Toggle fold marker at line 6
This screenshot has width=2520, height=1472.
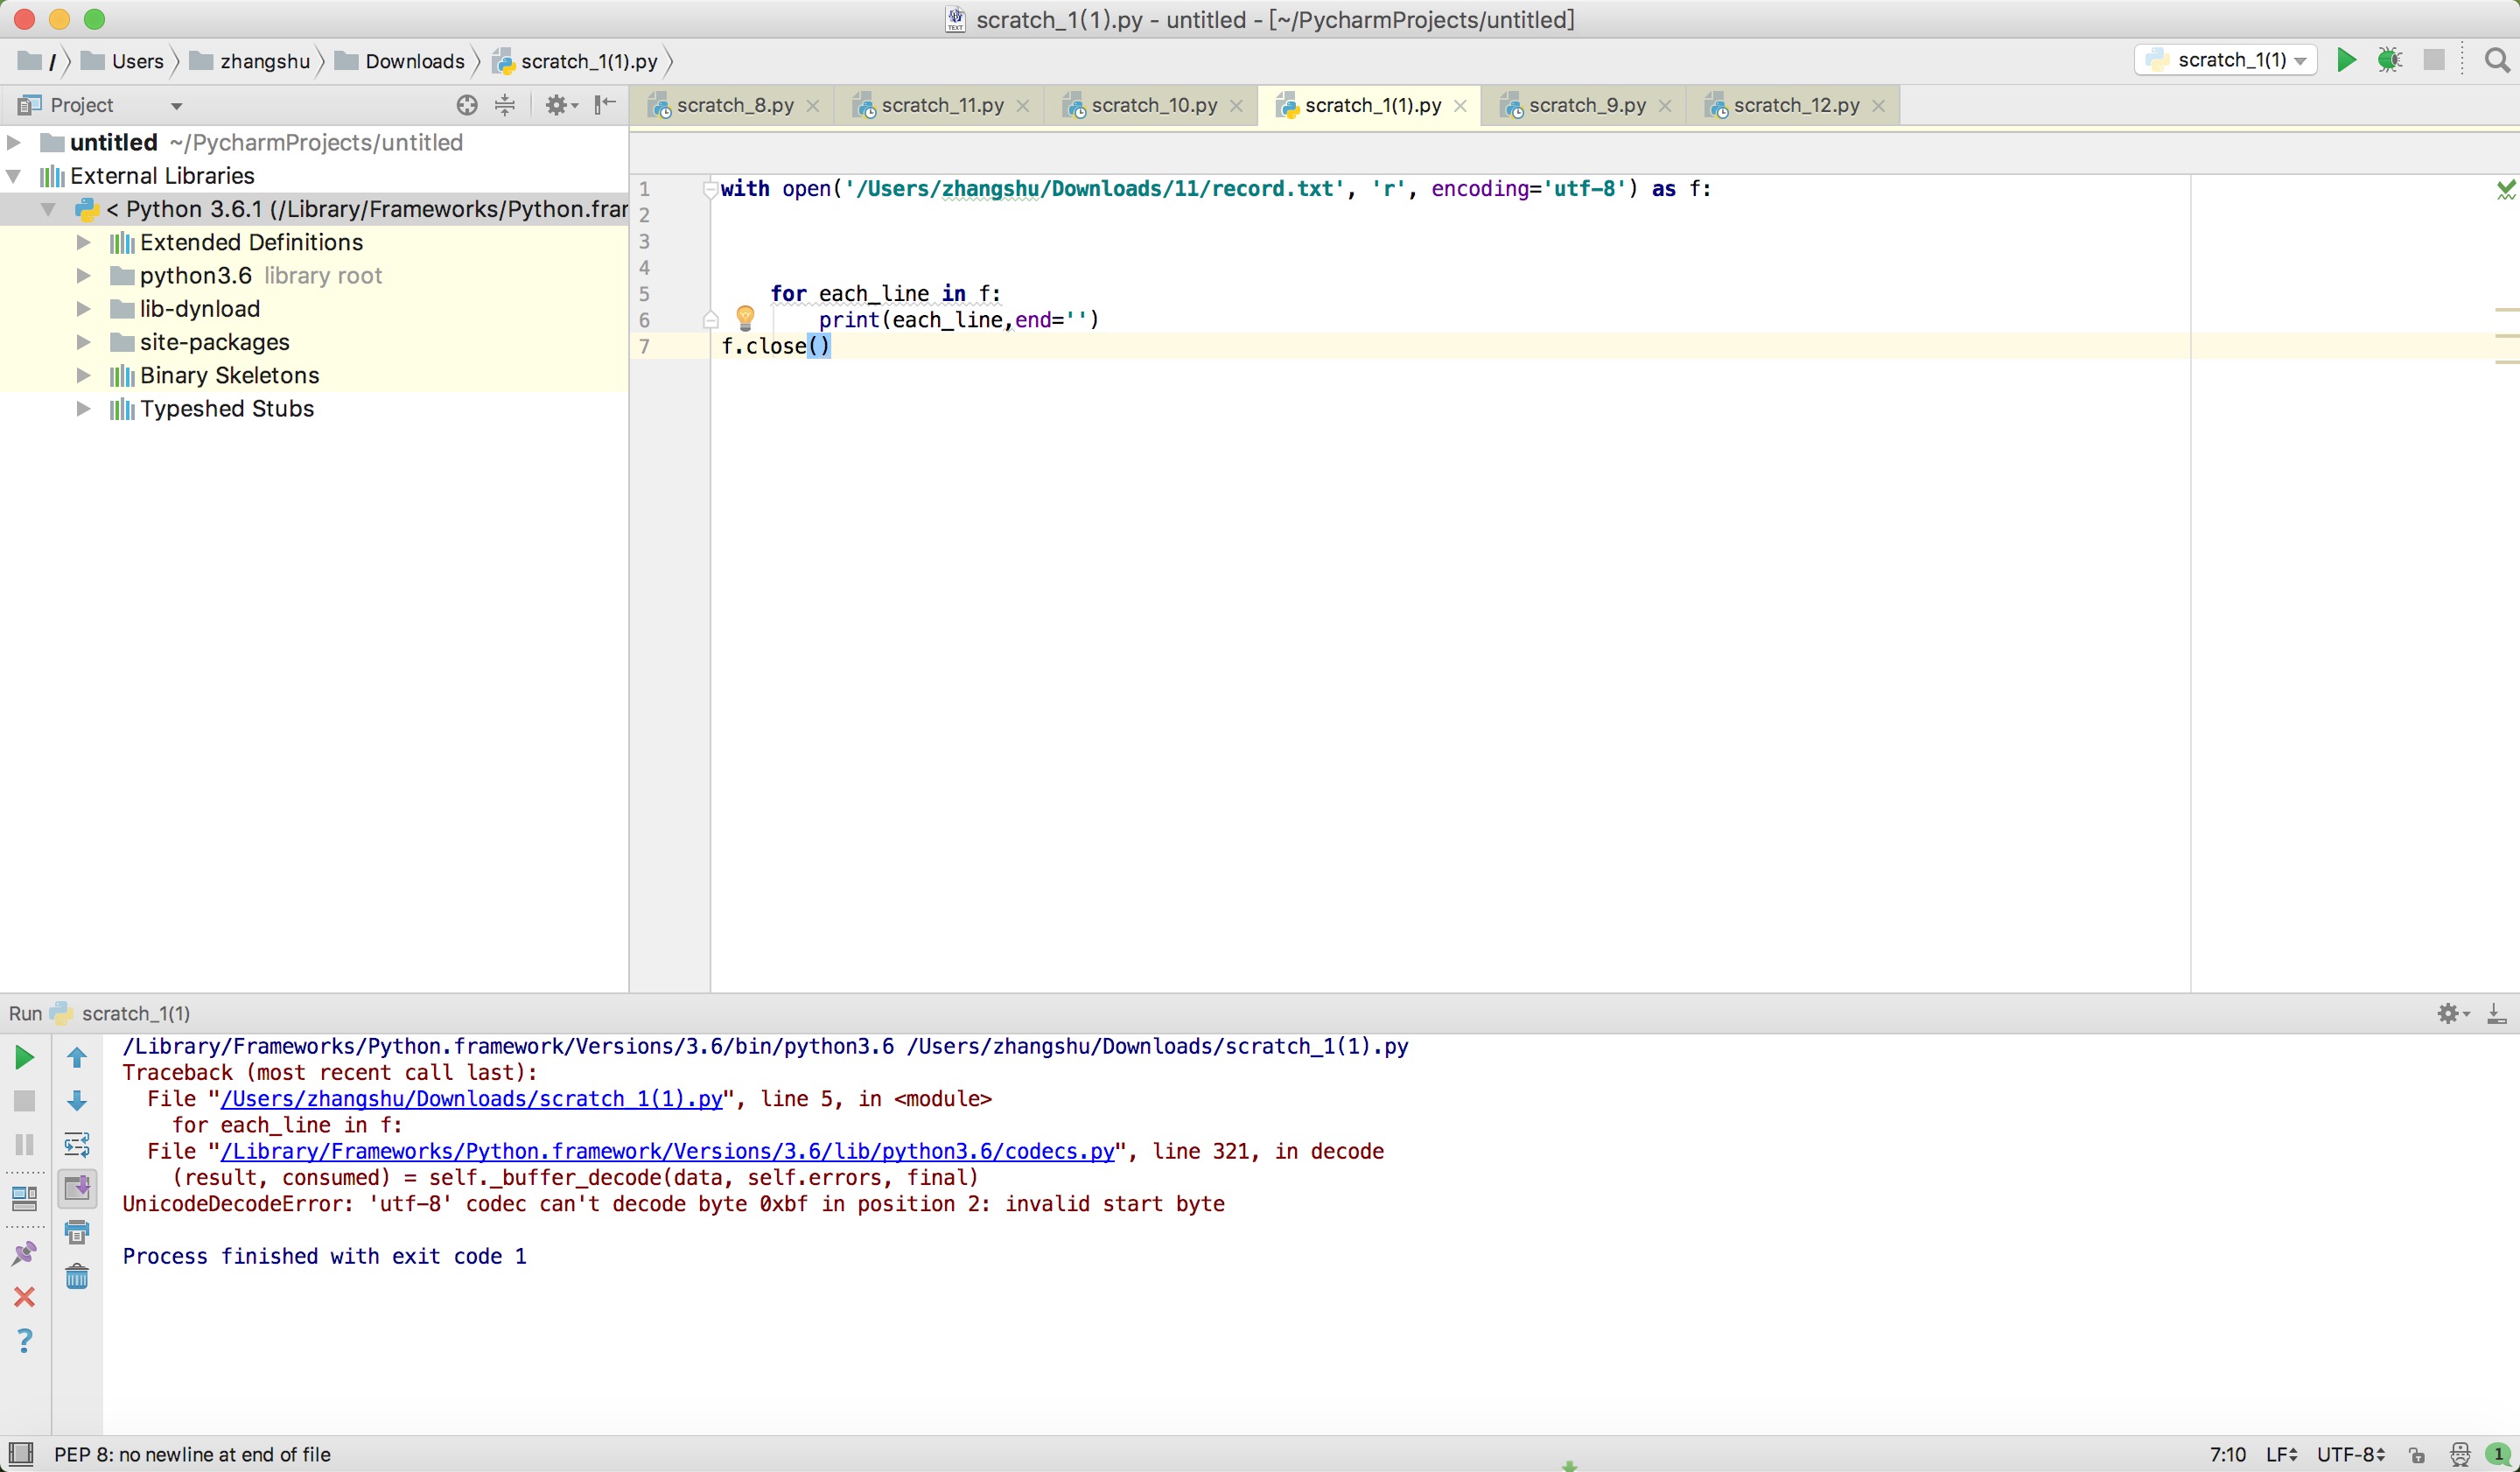pos(711,320)
